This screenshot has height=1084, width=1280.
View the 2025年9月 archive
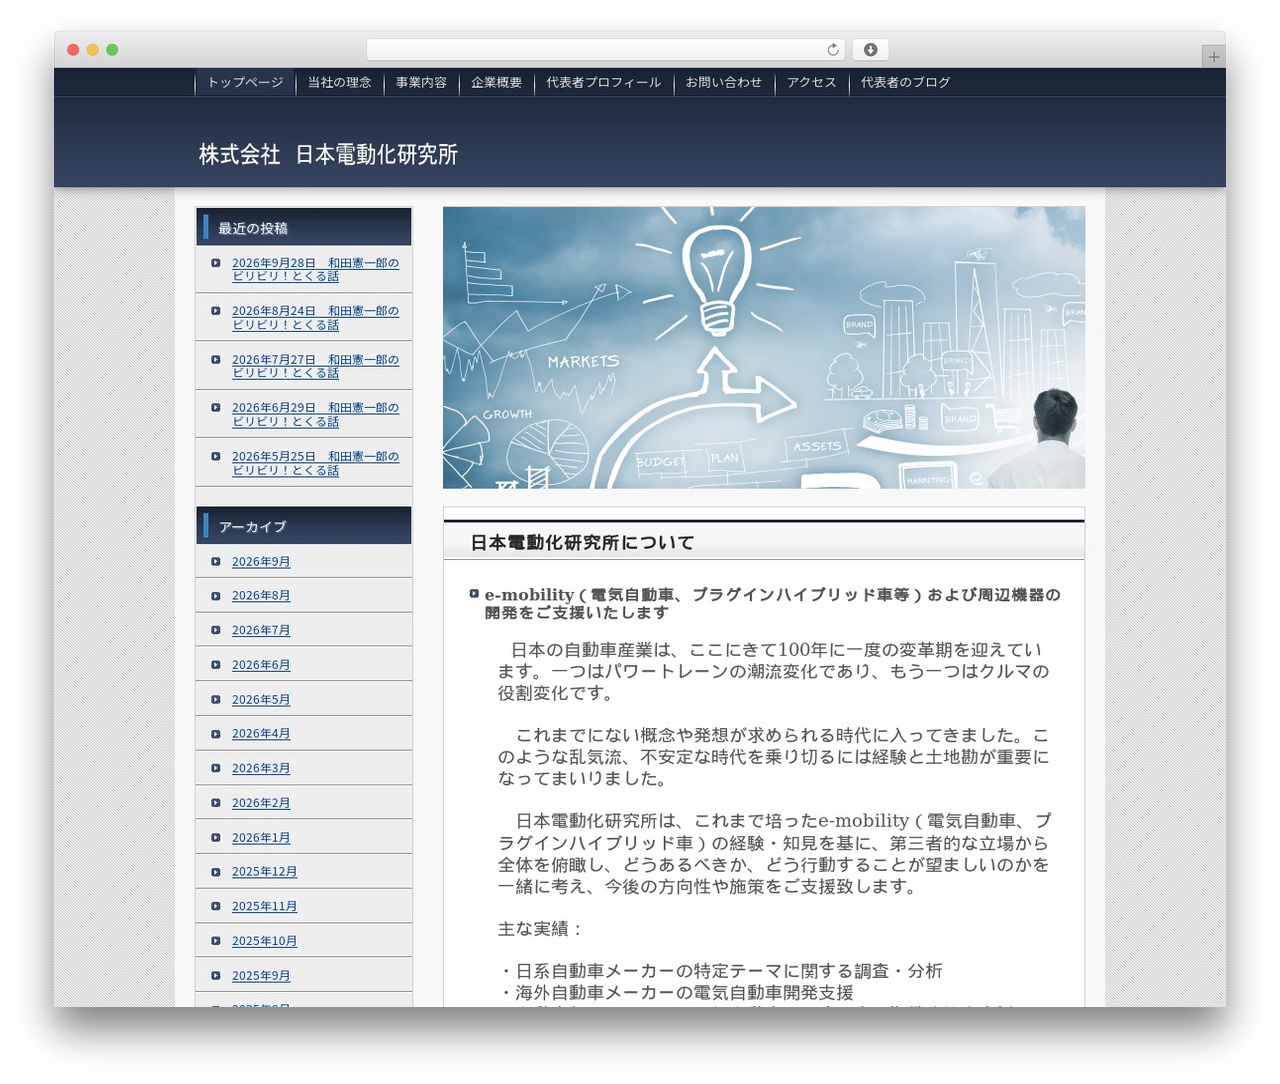coord(261,976)
